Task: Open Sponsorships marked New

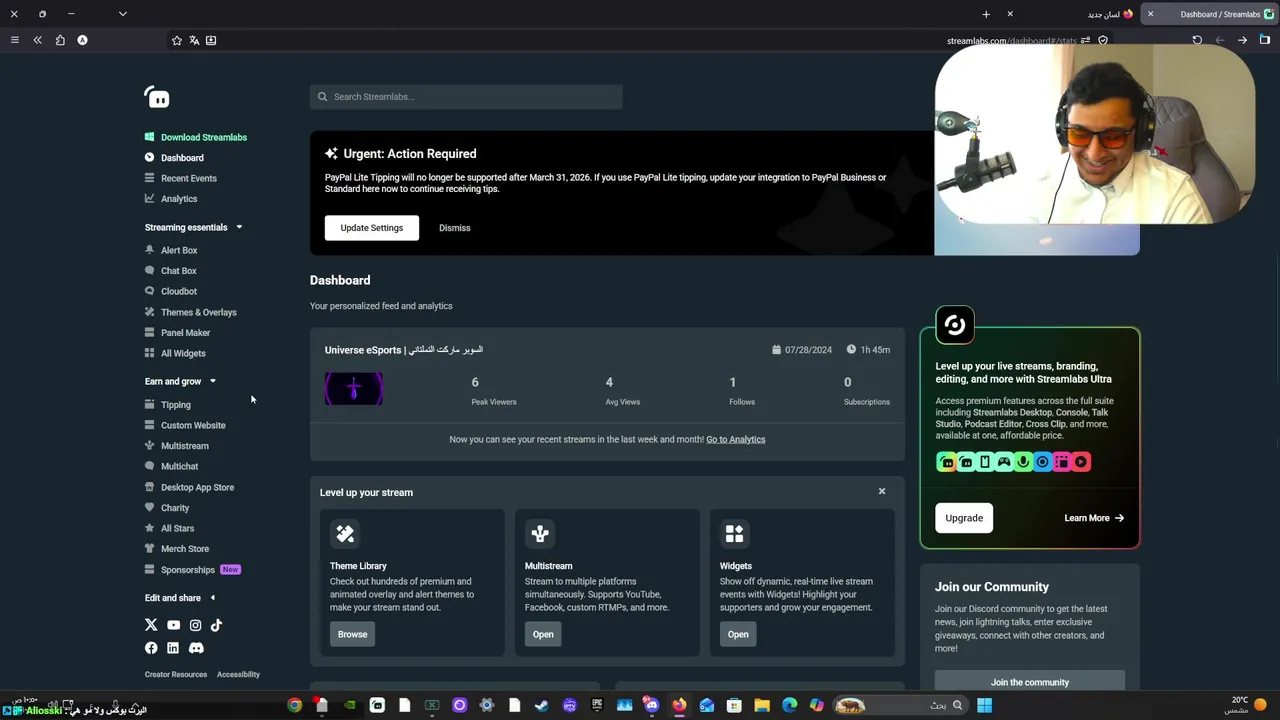Action: (193, 570)
